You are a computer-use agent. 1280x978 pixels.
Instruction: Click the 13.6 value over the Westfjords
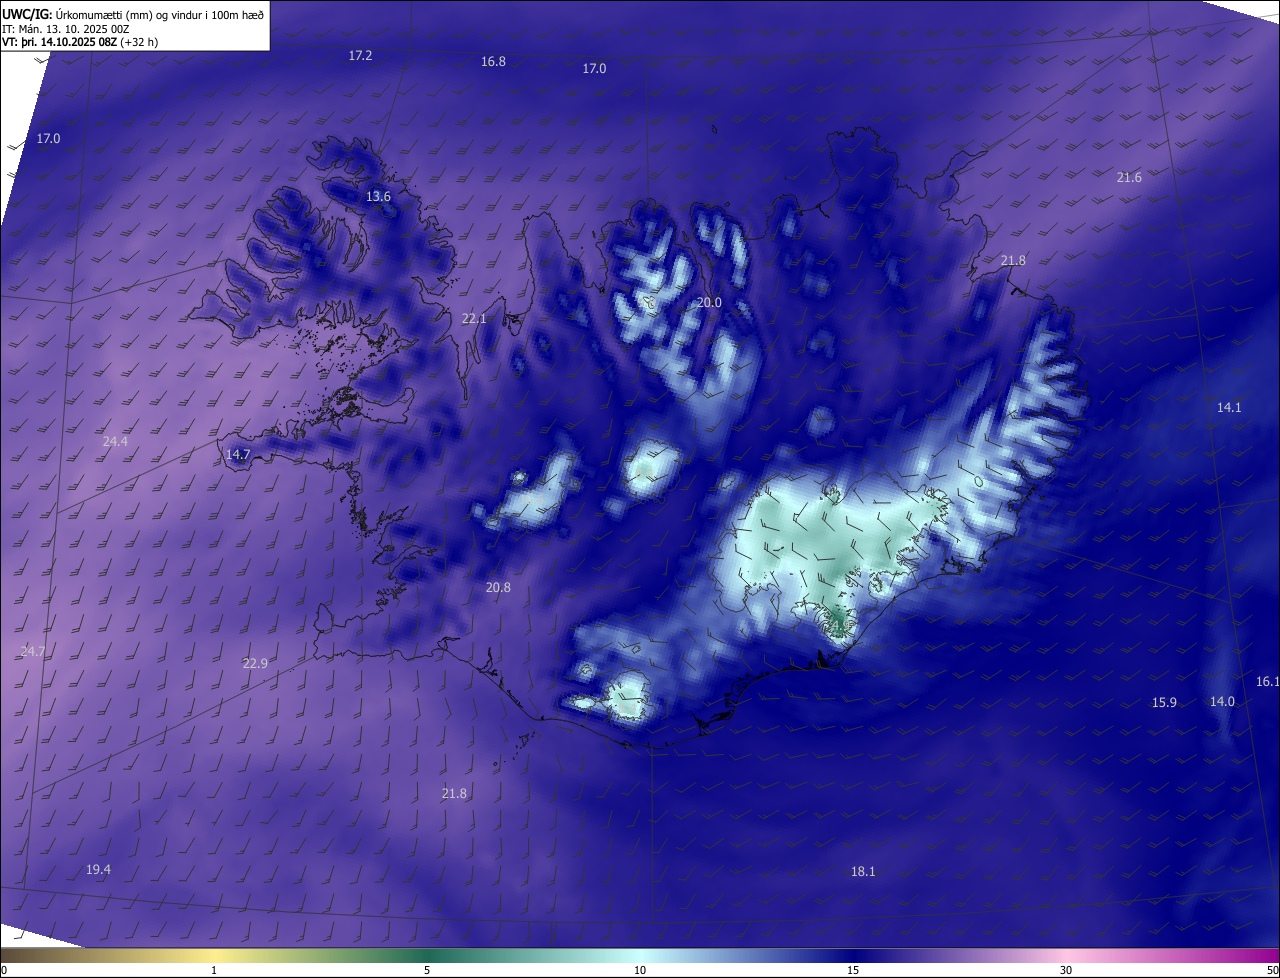point(378,197)
